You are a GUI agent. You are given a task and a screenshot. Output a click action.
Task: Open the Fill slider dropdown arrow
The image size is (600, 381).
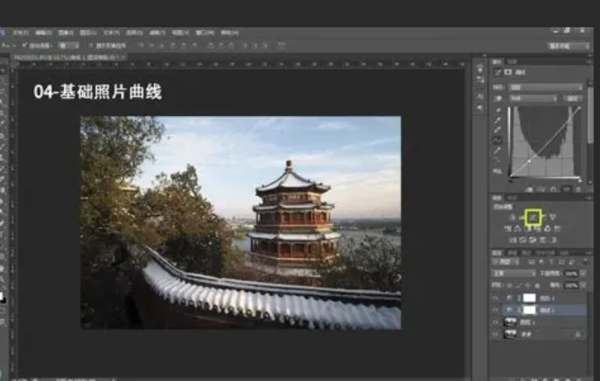(x=583, y=285)
